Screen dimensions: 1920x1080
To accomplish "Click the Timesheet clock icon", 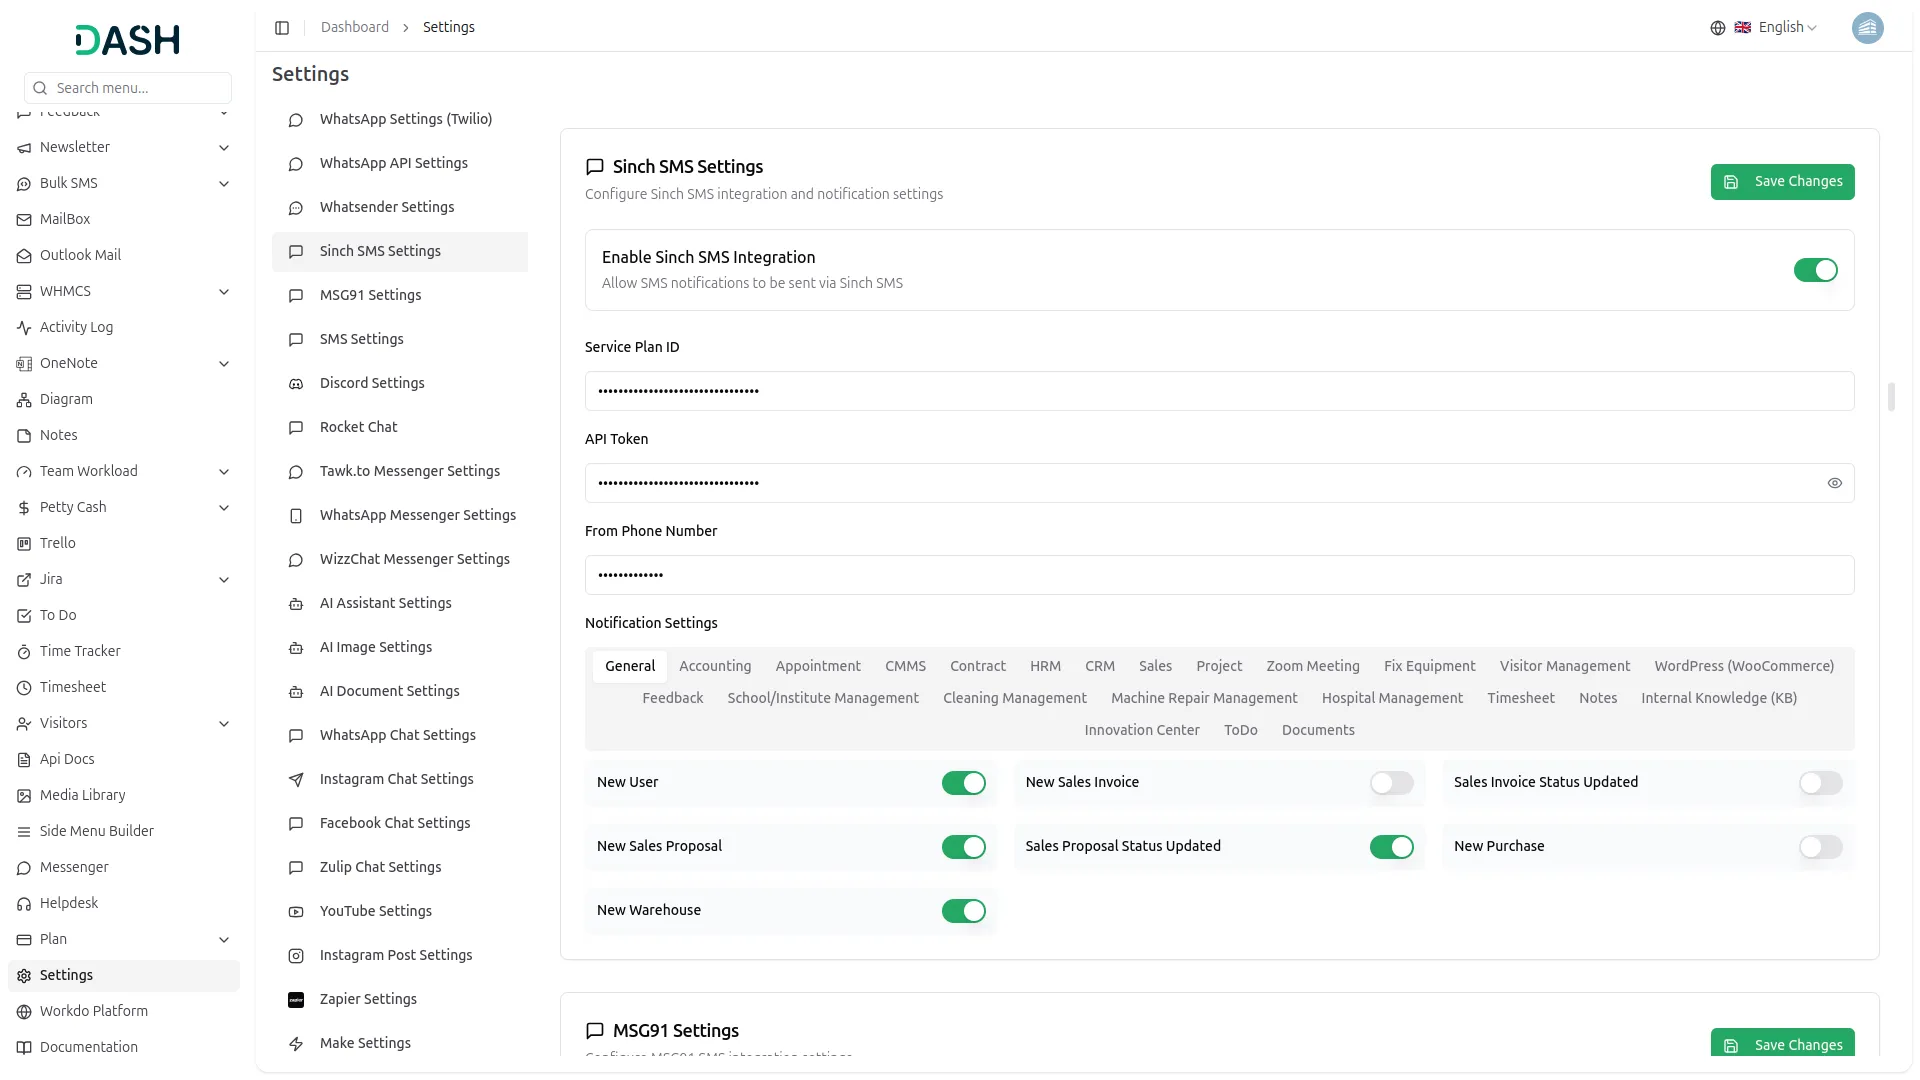I will click(24, 688).
